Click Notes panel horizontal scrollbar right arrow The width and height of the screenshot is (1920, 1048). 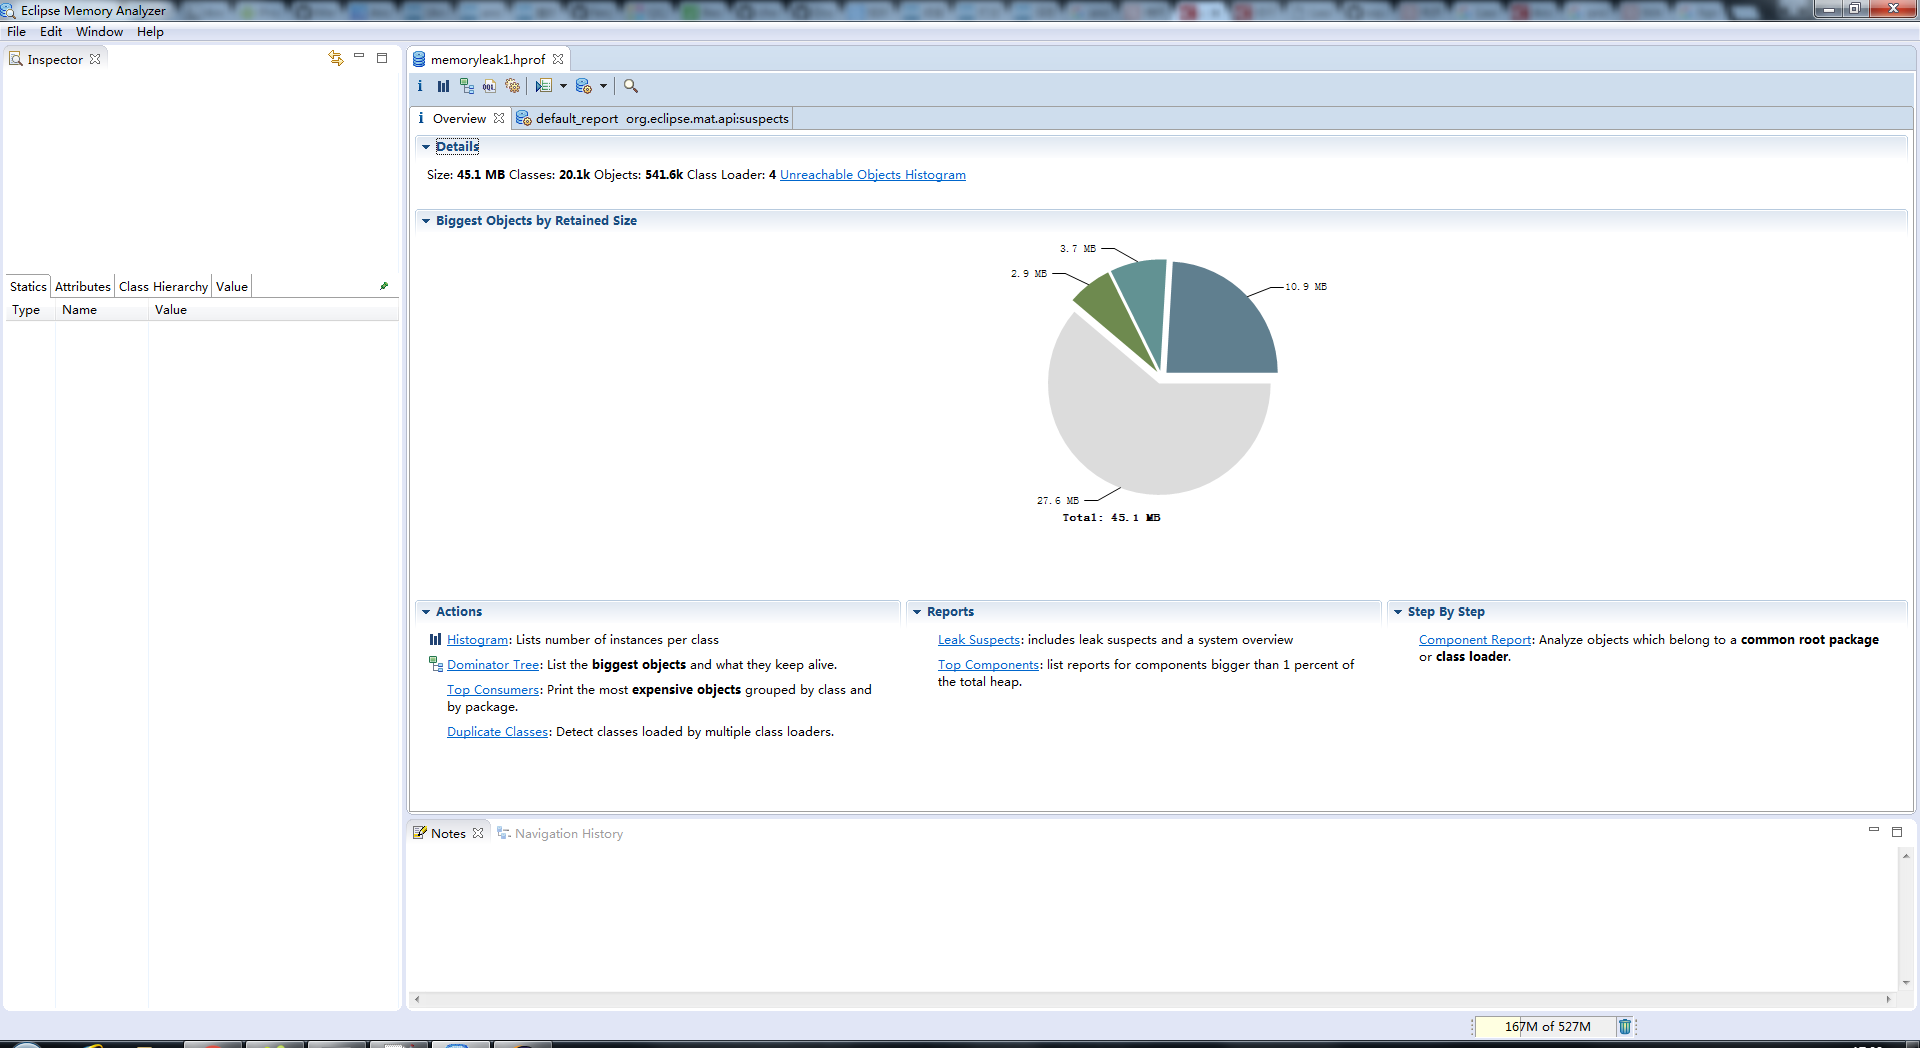pyautogui.click(x=1889, y=999)
